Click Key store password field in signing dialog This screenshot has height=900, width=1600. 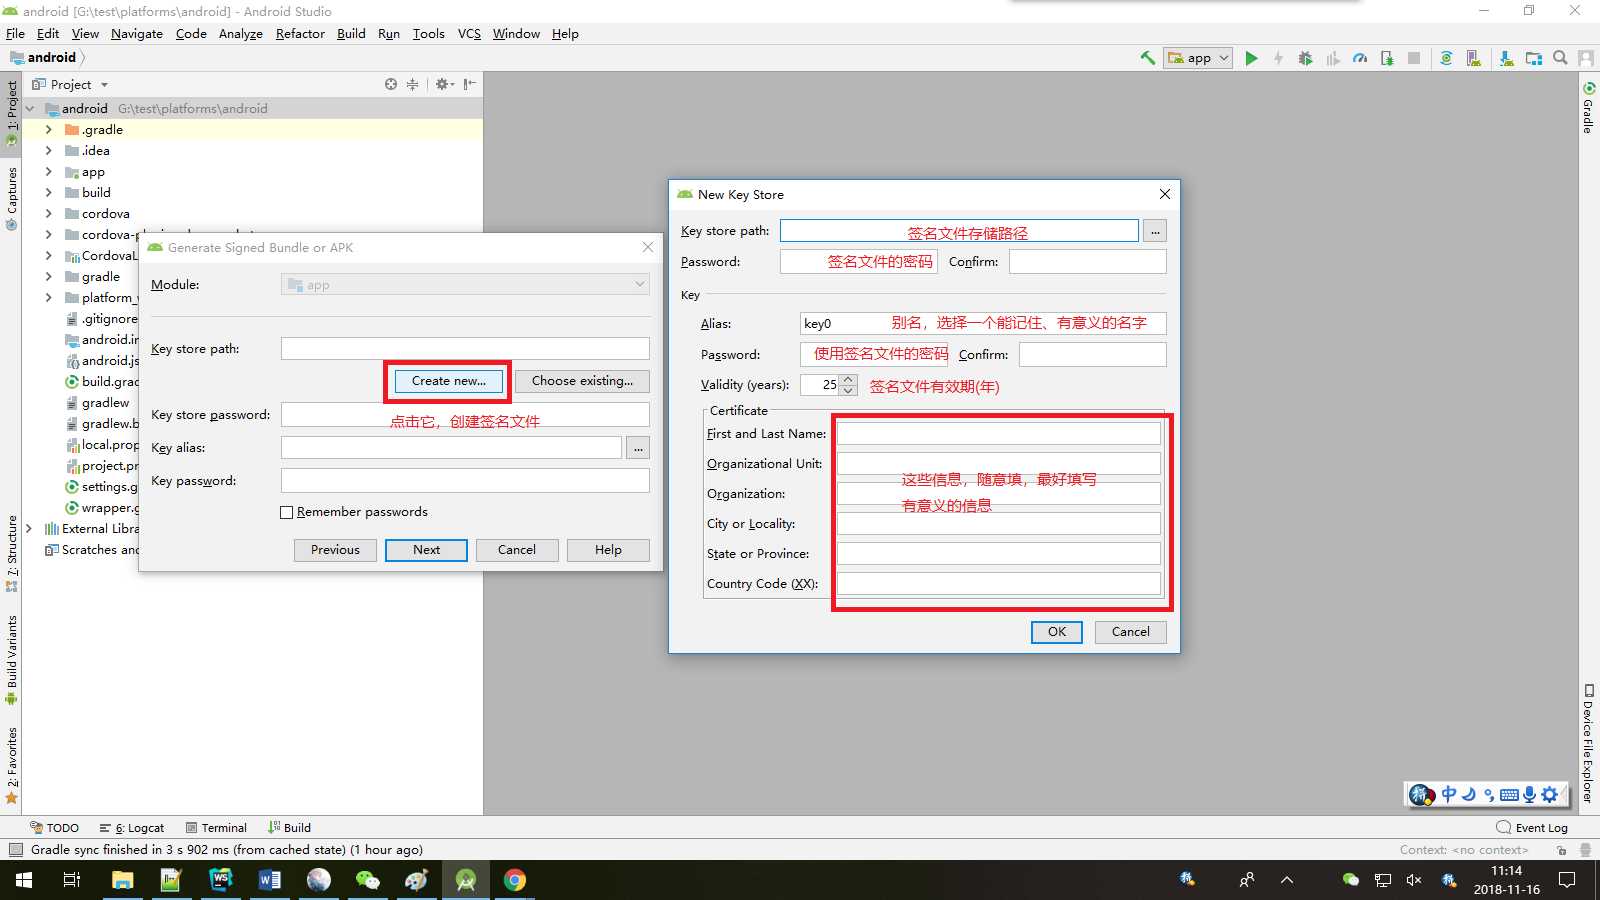[465, 415]
